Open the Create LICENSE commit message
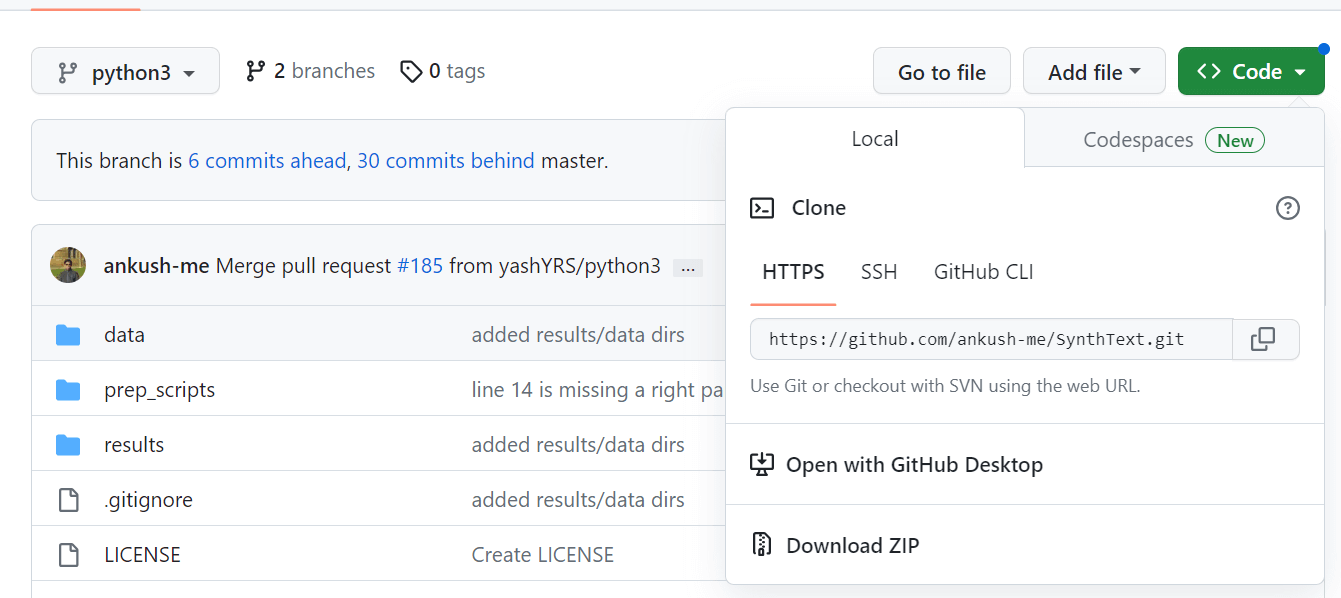This screenshot has width=1341, height=598. click(543, 555)
